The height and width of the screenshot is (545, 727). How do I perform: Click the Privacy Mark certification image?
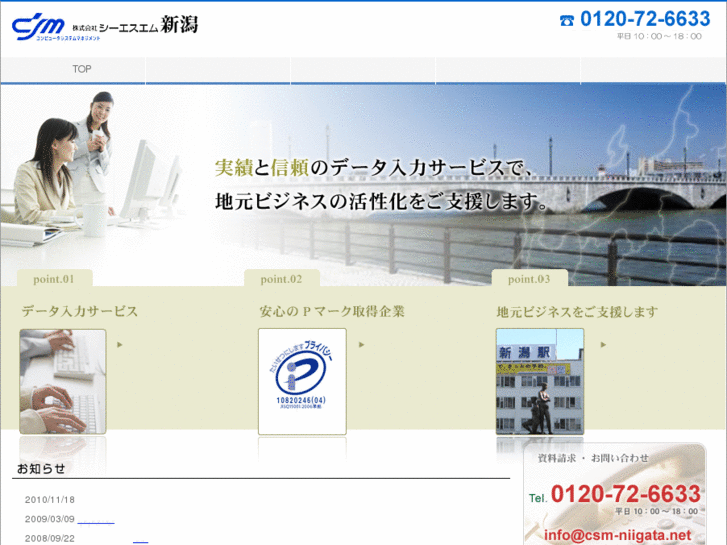302,382
